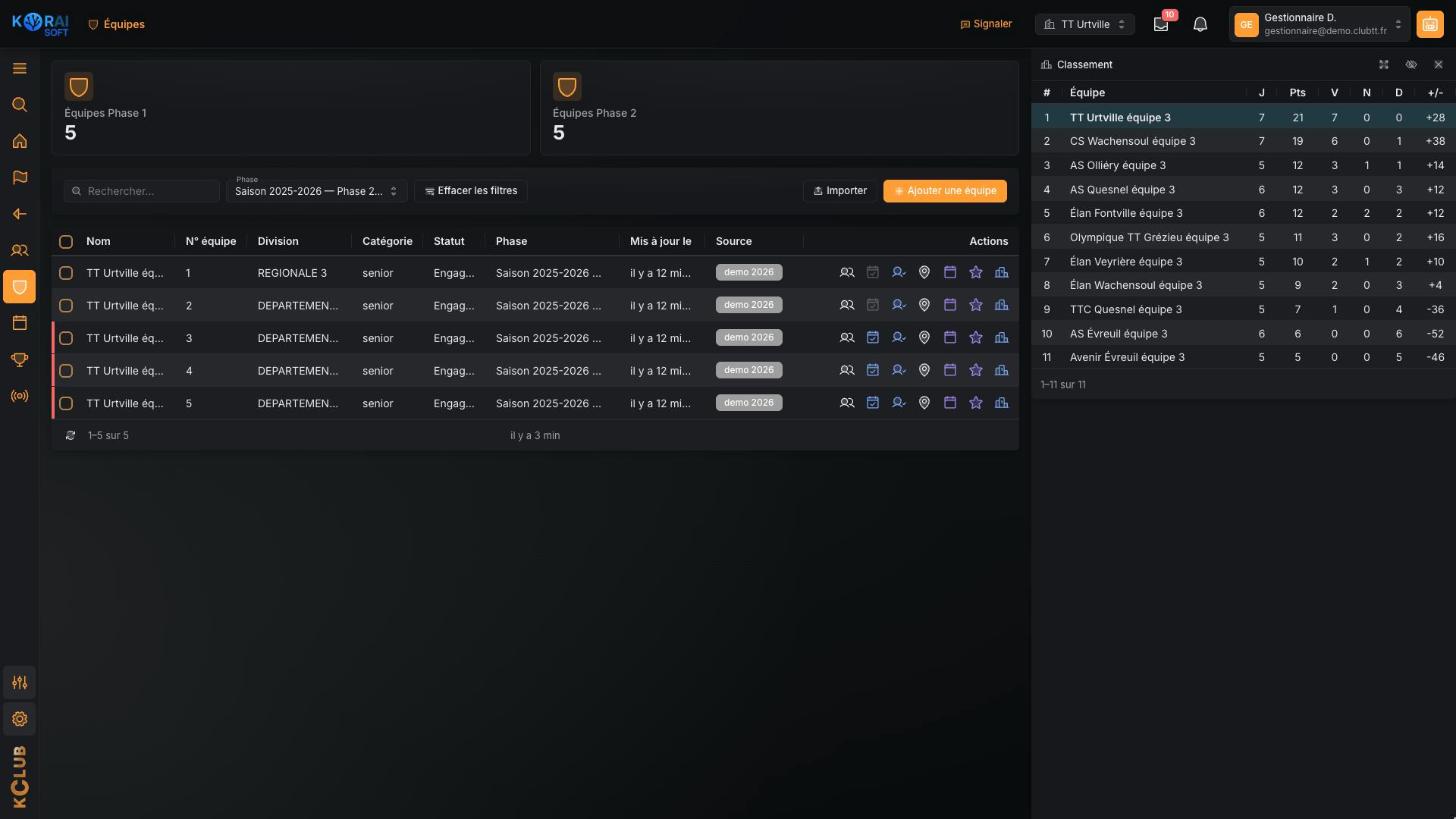This screenshot has height=819, width=1456.
Task: Open players icon for team number 1
Action: (847, 272)
